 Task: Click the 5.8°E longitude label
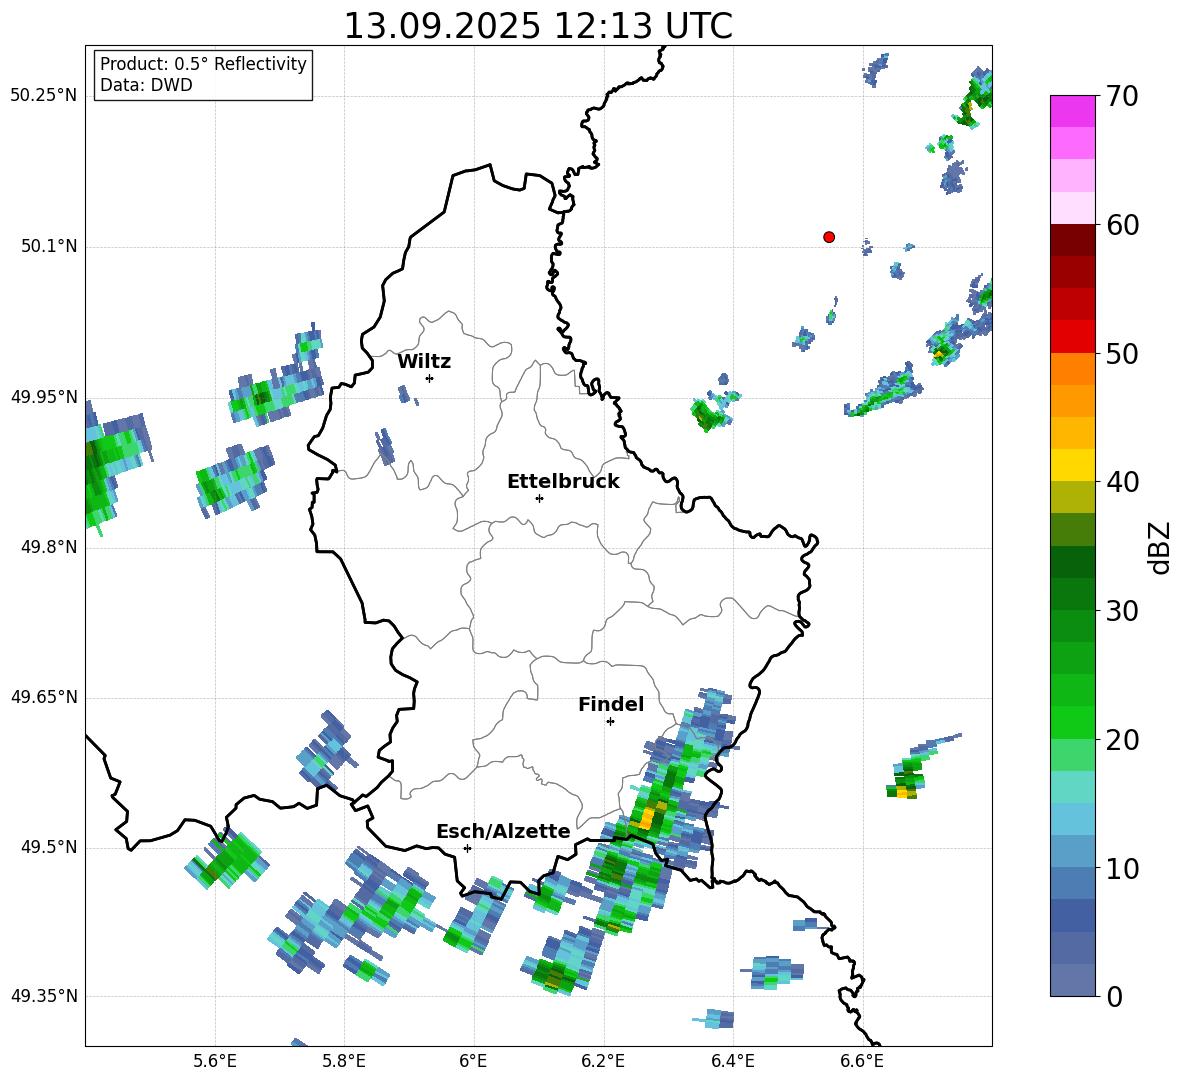344,1061
